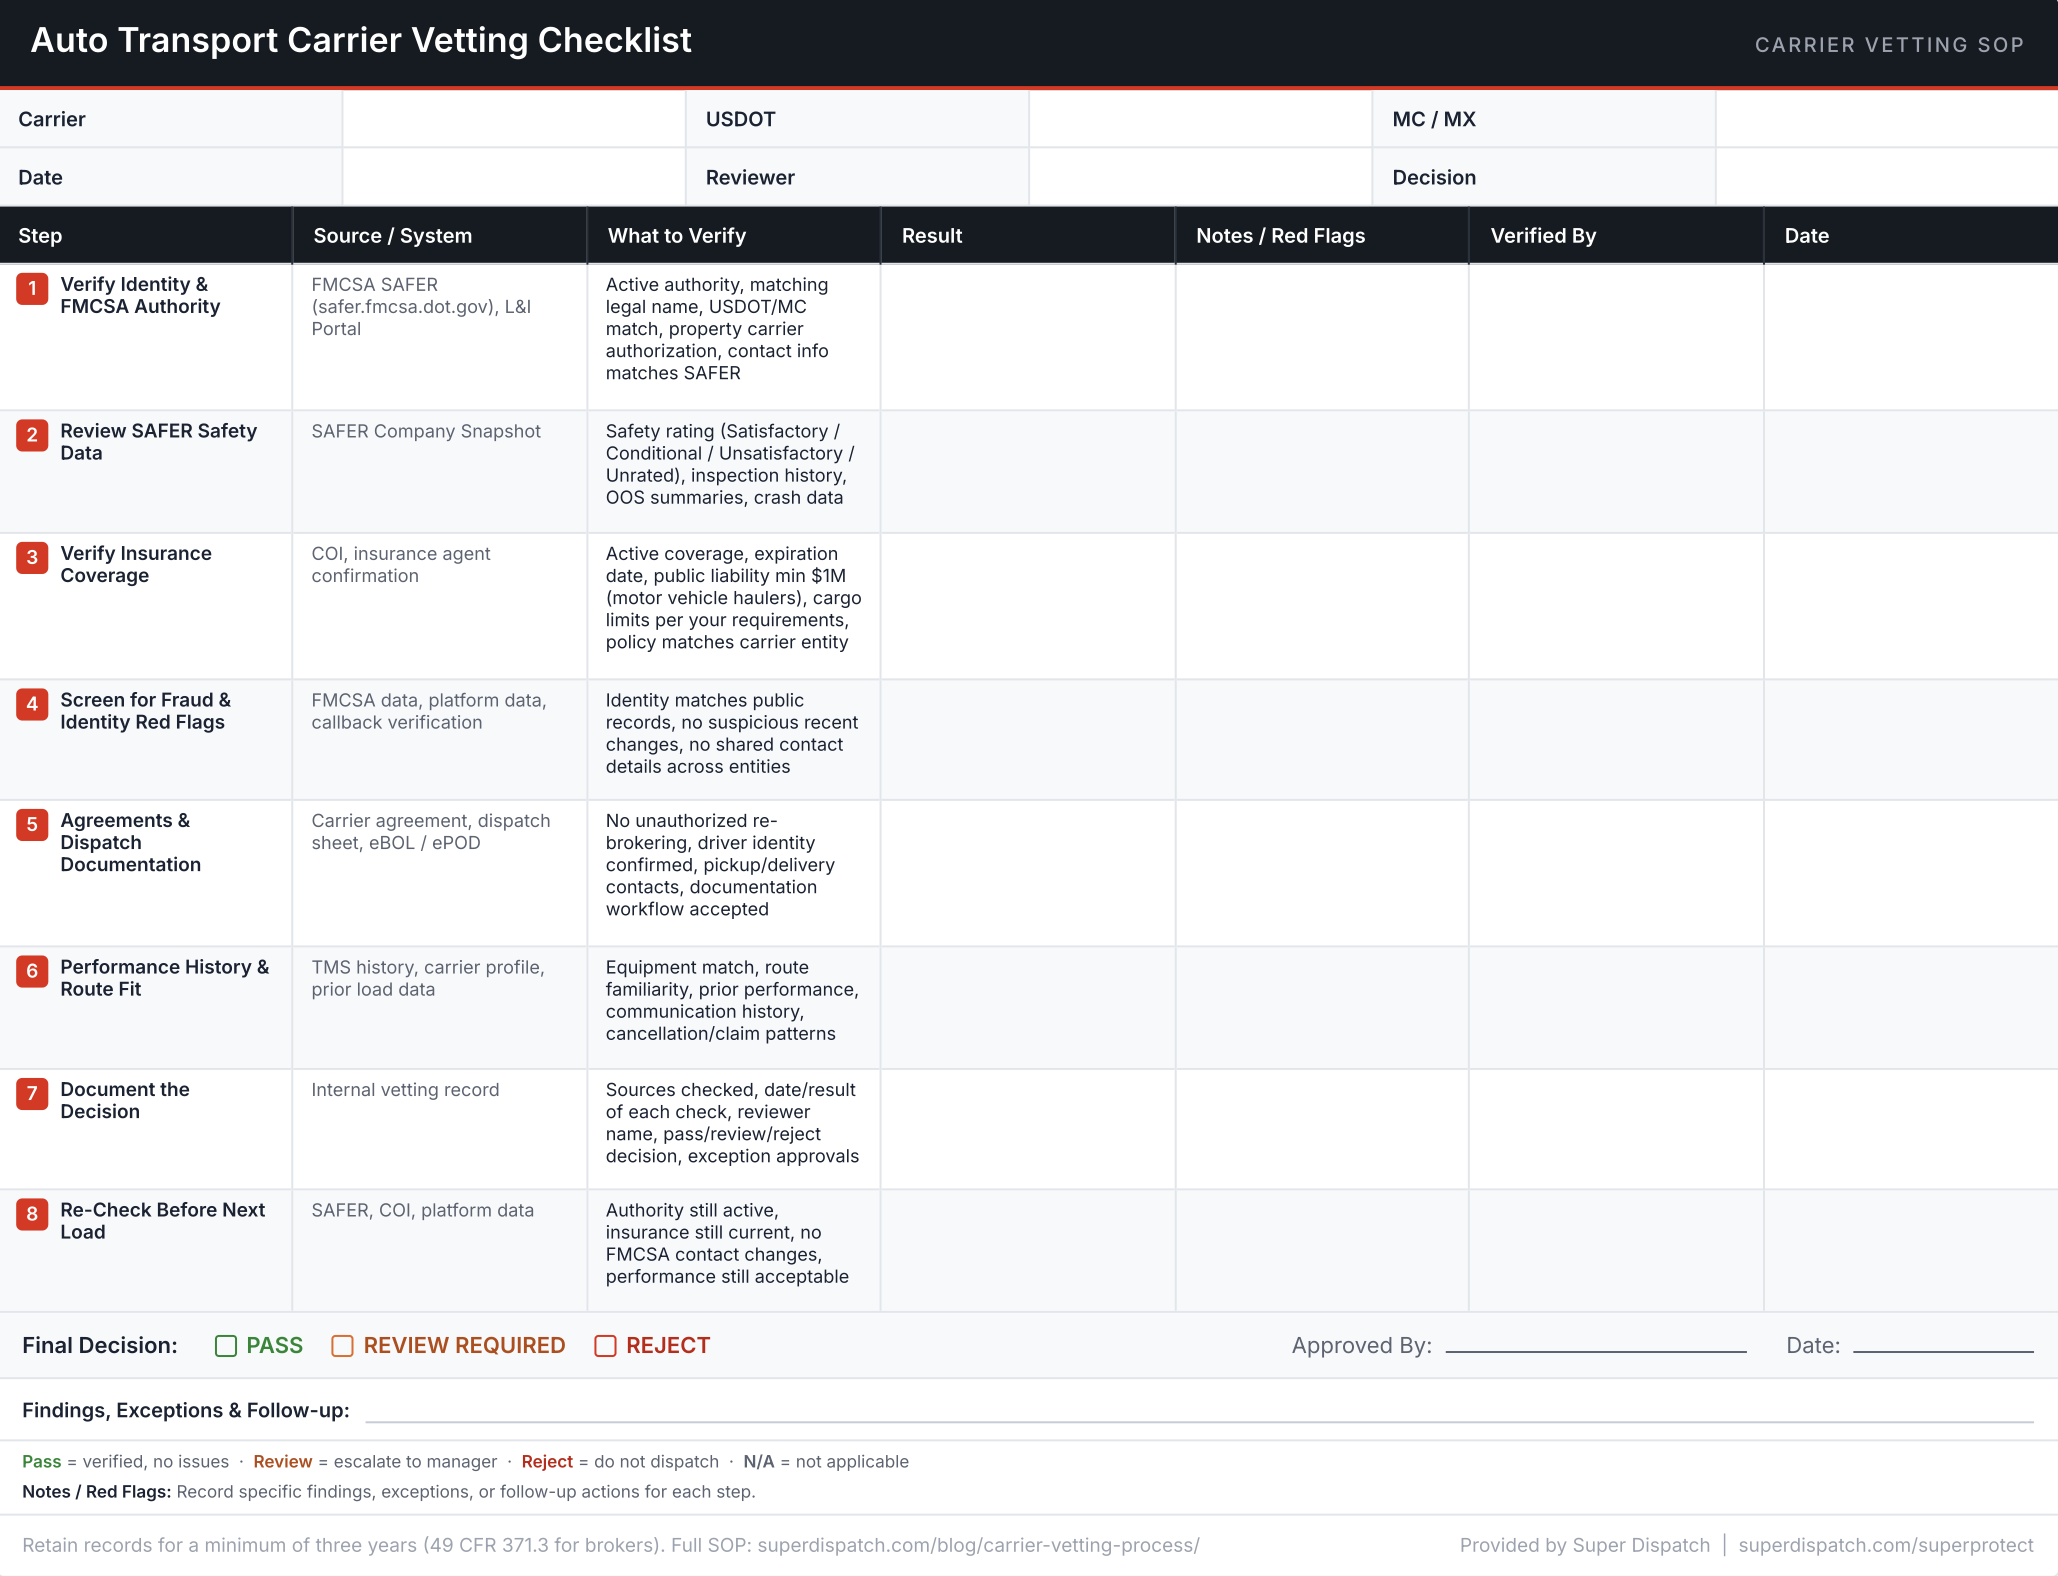Click the red step 2 number badge
This screenshot has width=2058, height=1576.
click(32, 435)
